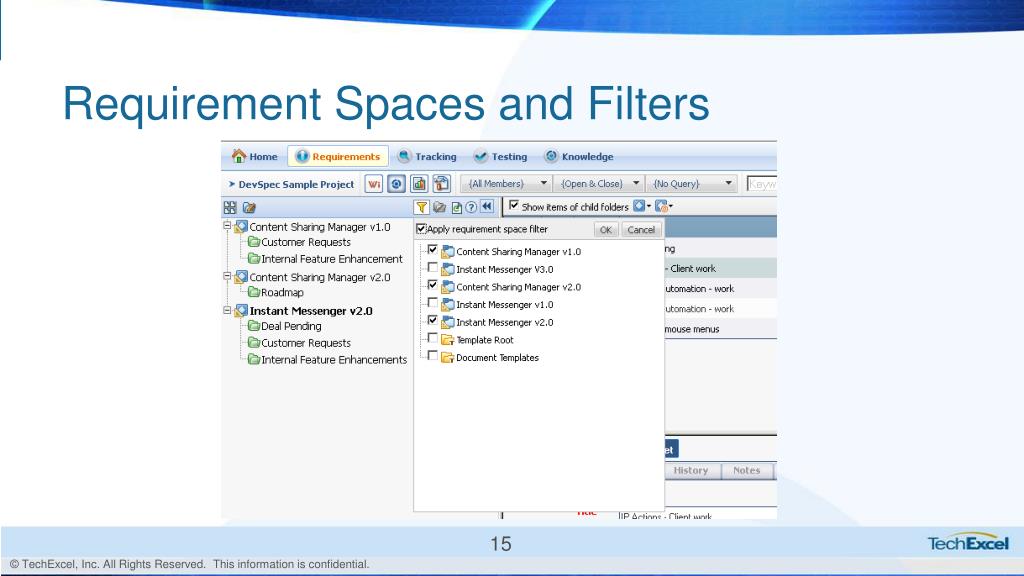Check the Template Root checkbox
Screen dimensions: 1024x576
click(432, 338)
